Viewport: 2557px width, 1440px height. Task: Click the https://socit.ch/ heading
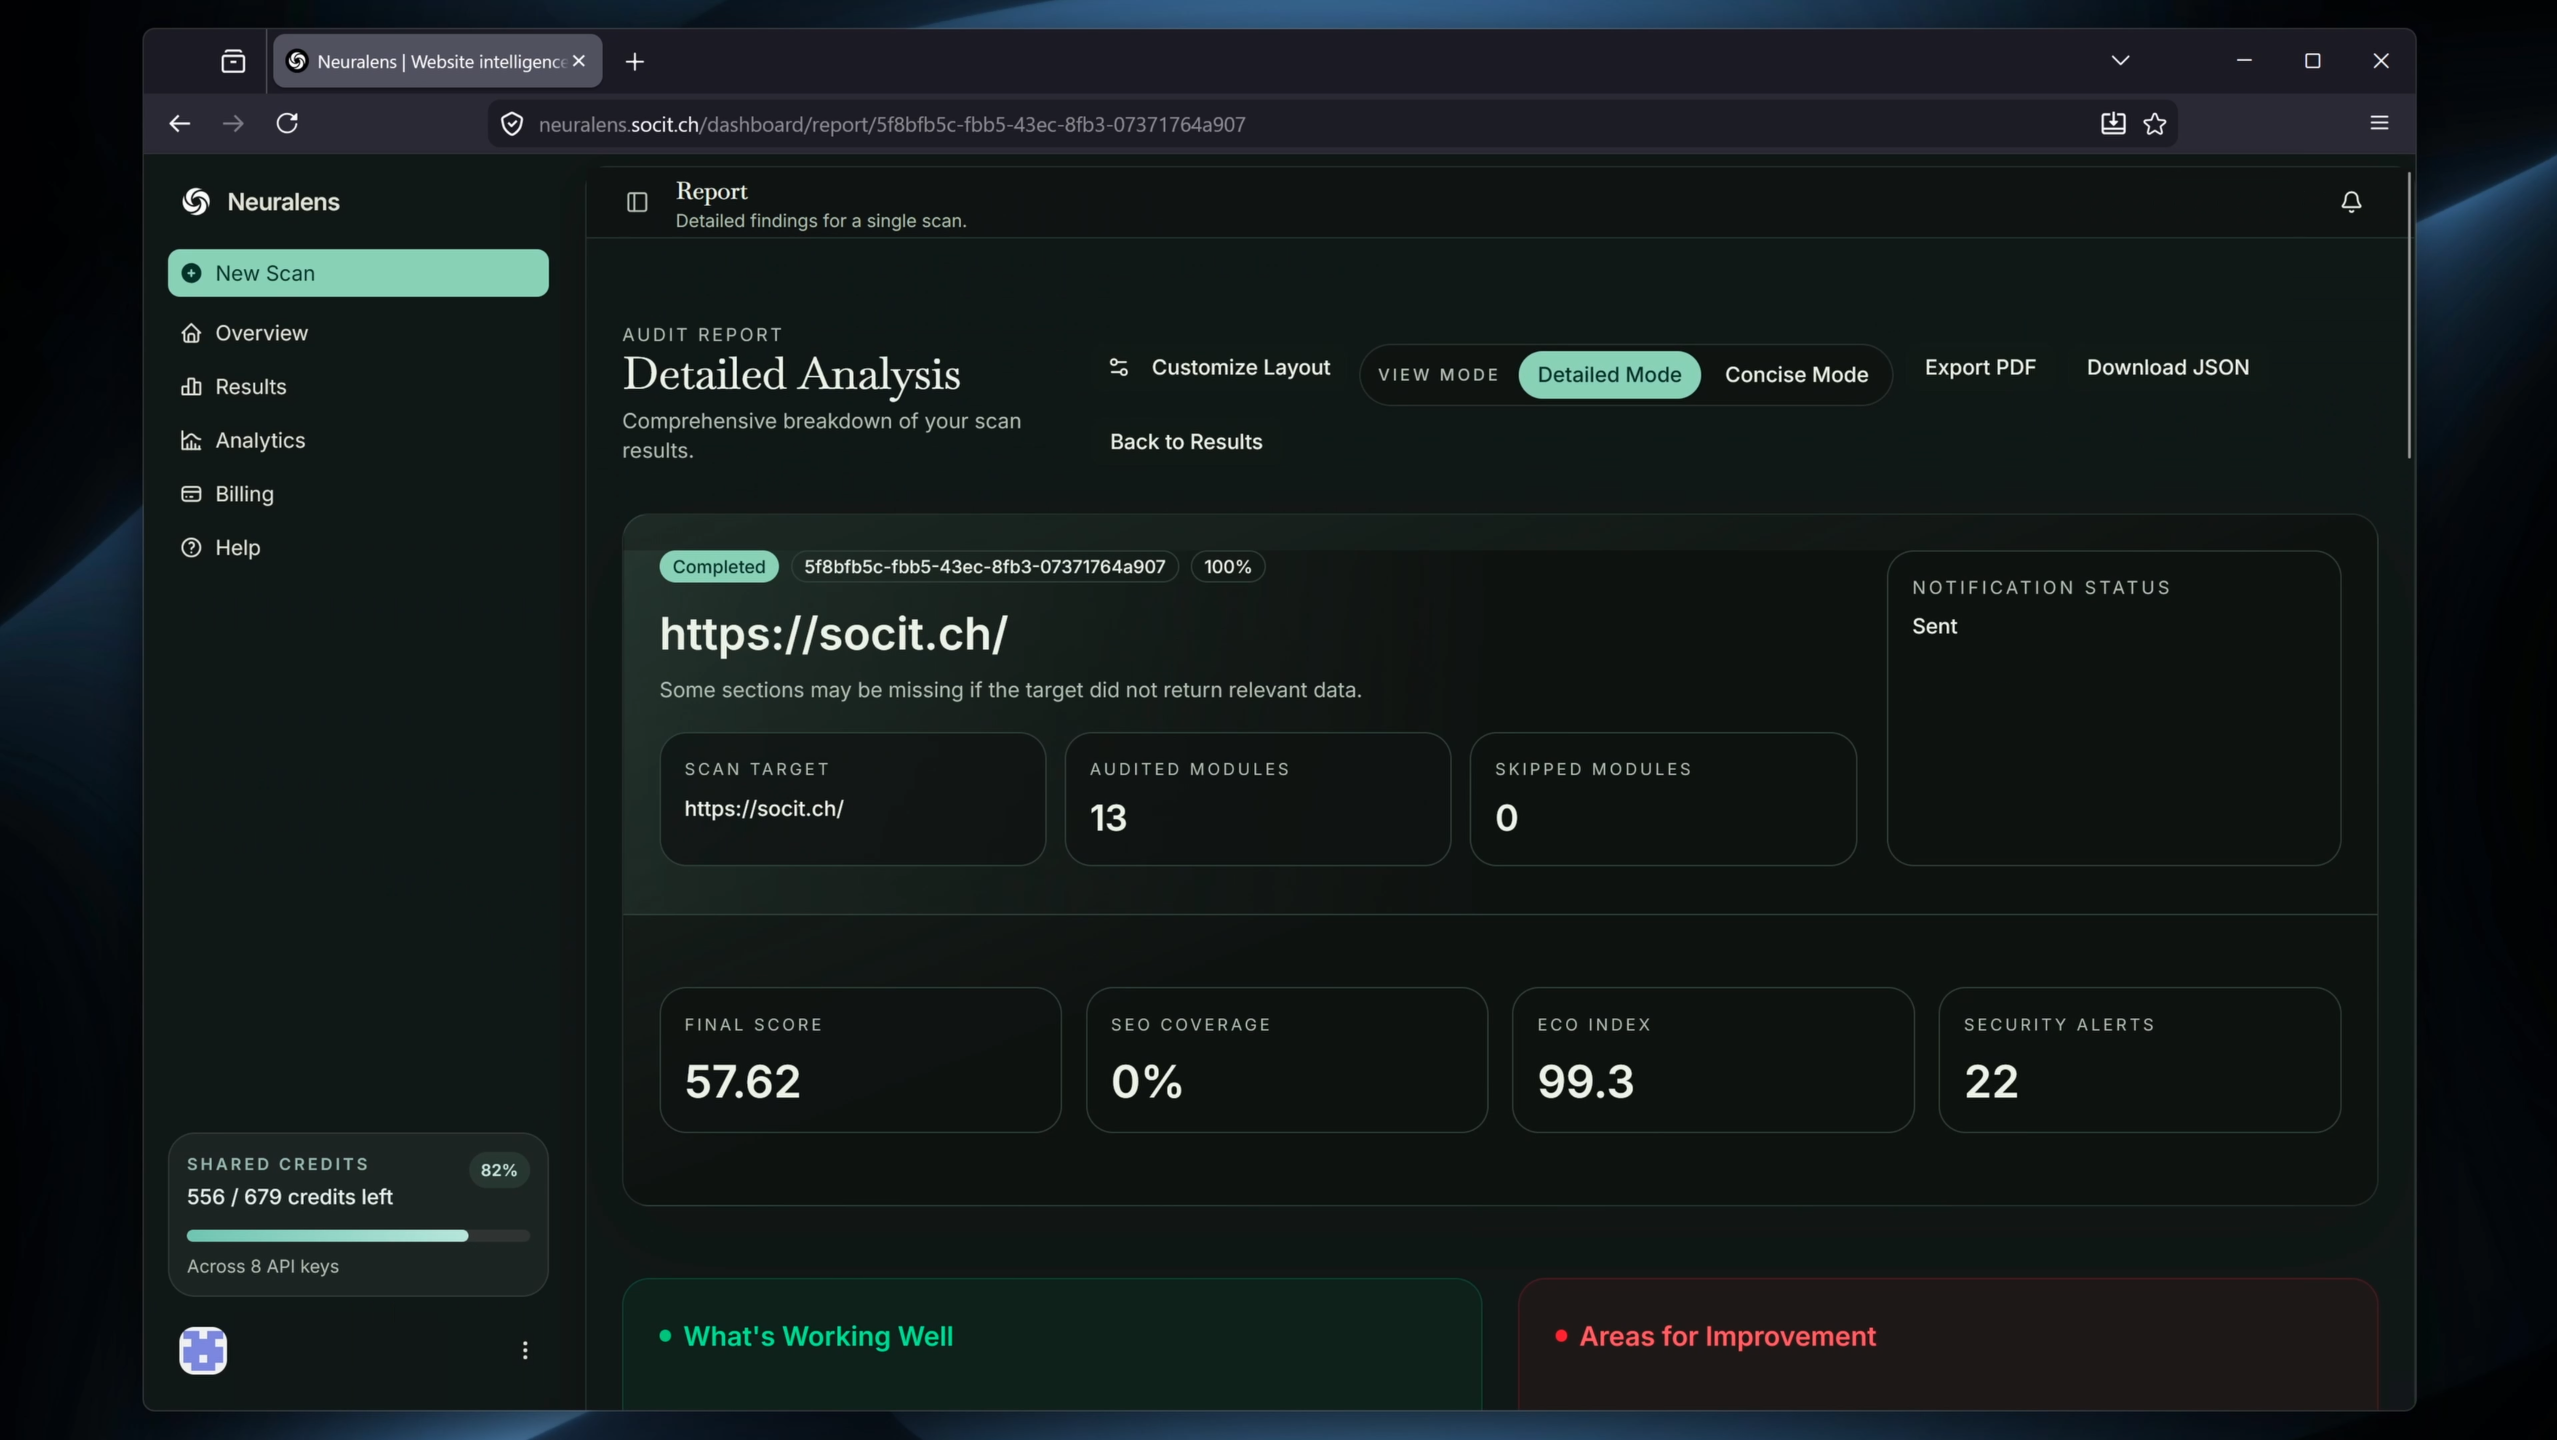click(x=833, y=634)
